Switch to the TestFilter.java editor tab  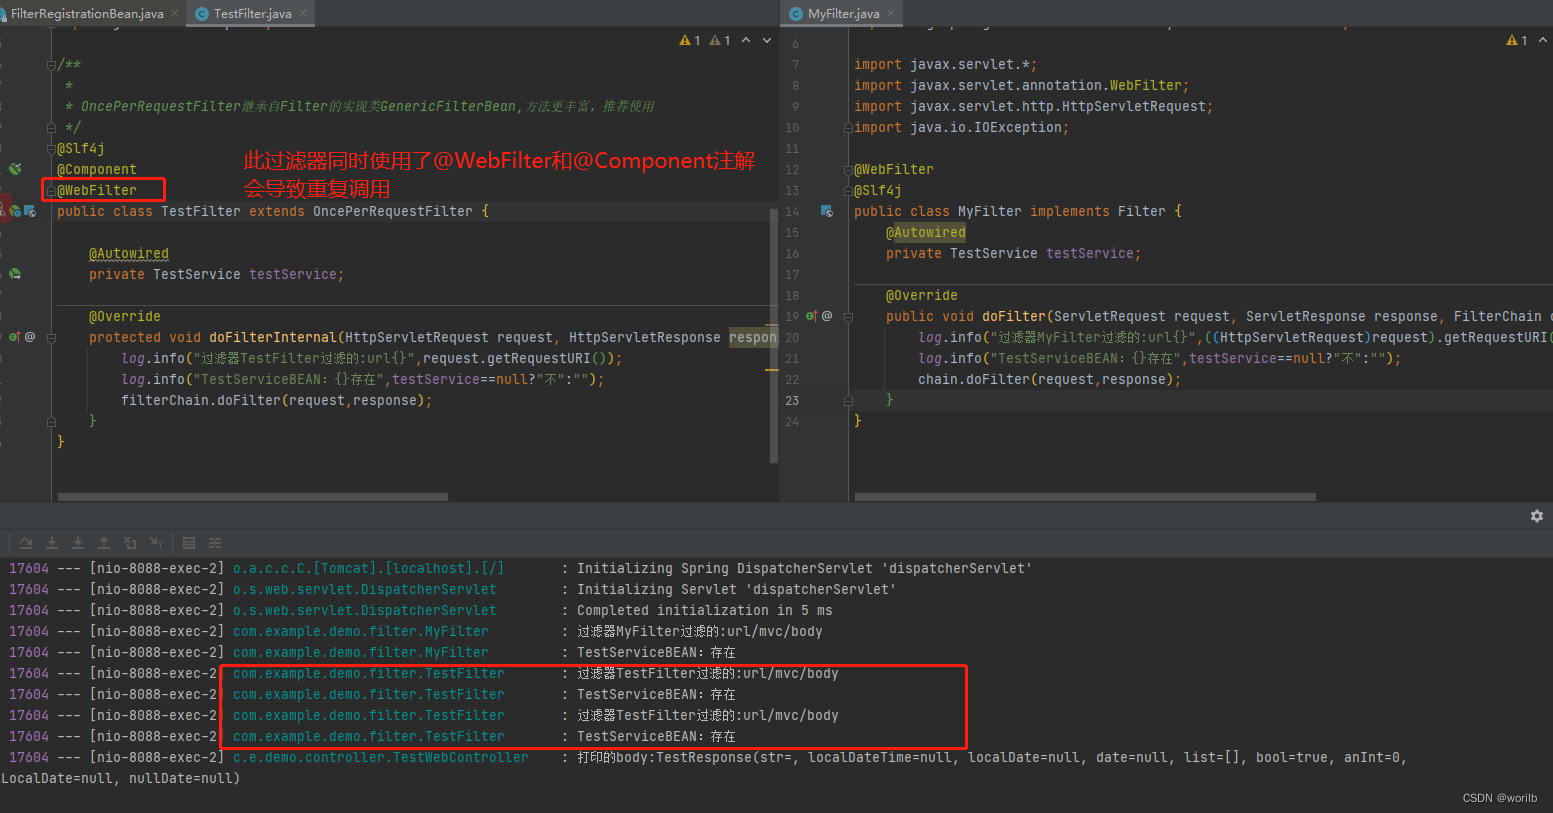pyautogui.click(x=252, y=13)
